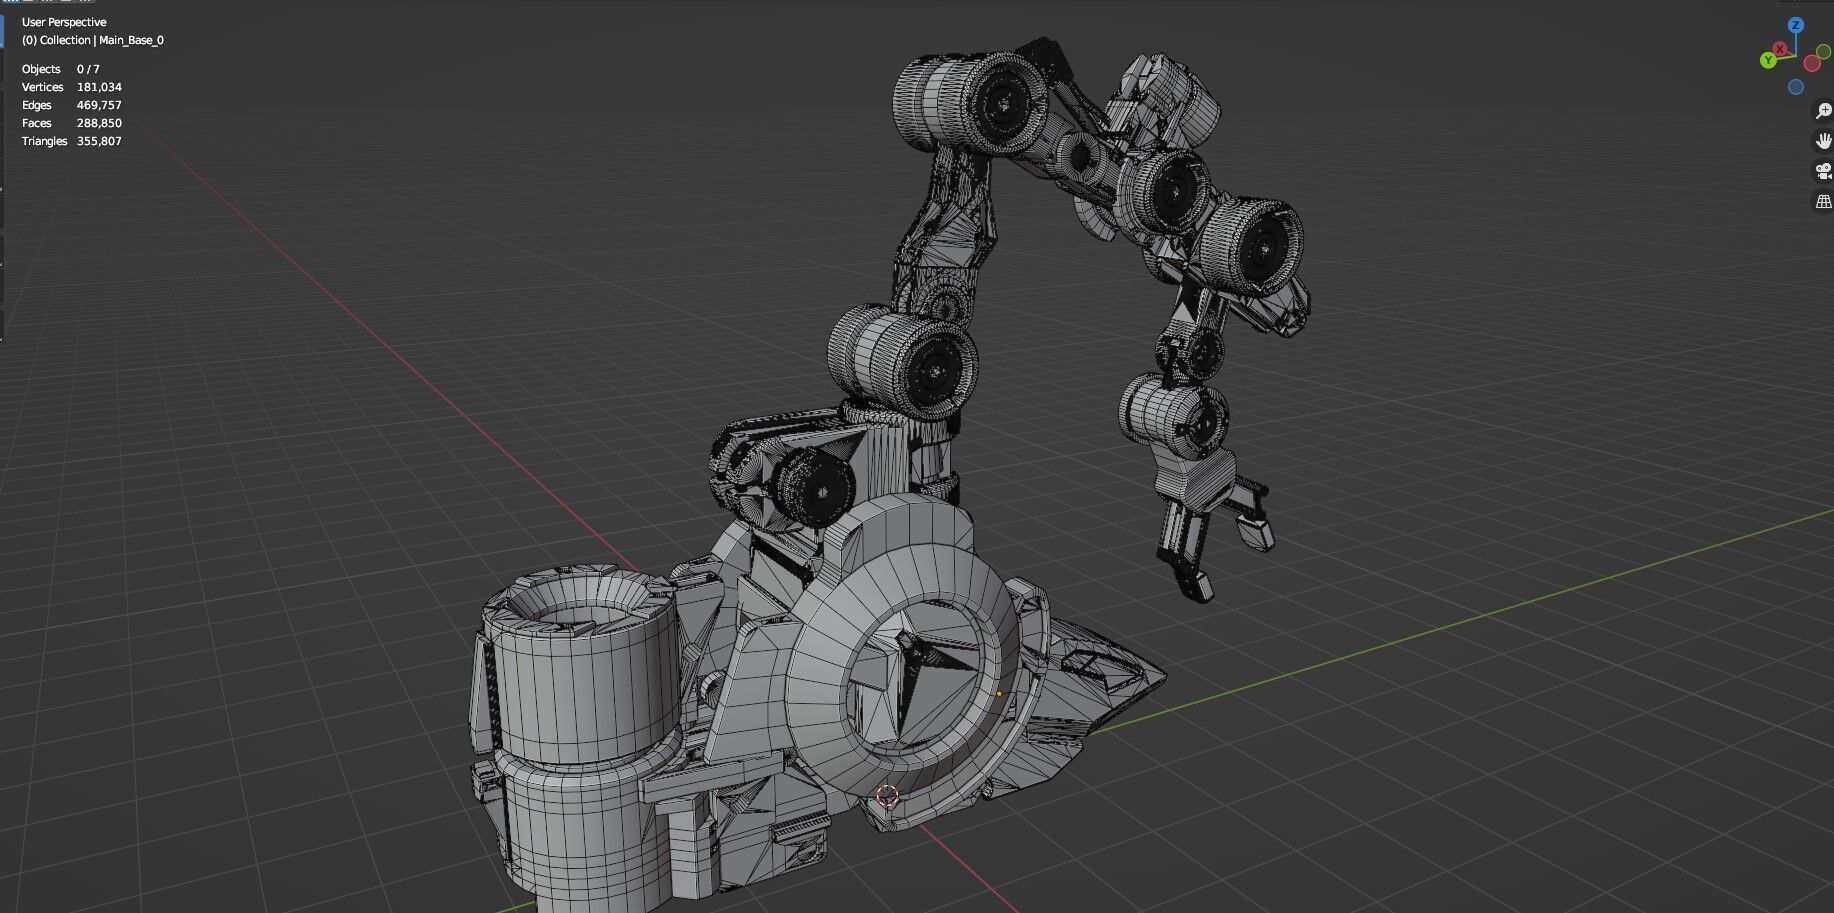Click the Vertices '181,034' statistic

[99, 87]
